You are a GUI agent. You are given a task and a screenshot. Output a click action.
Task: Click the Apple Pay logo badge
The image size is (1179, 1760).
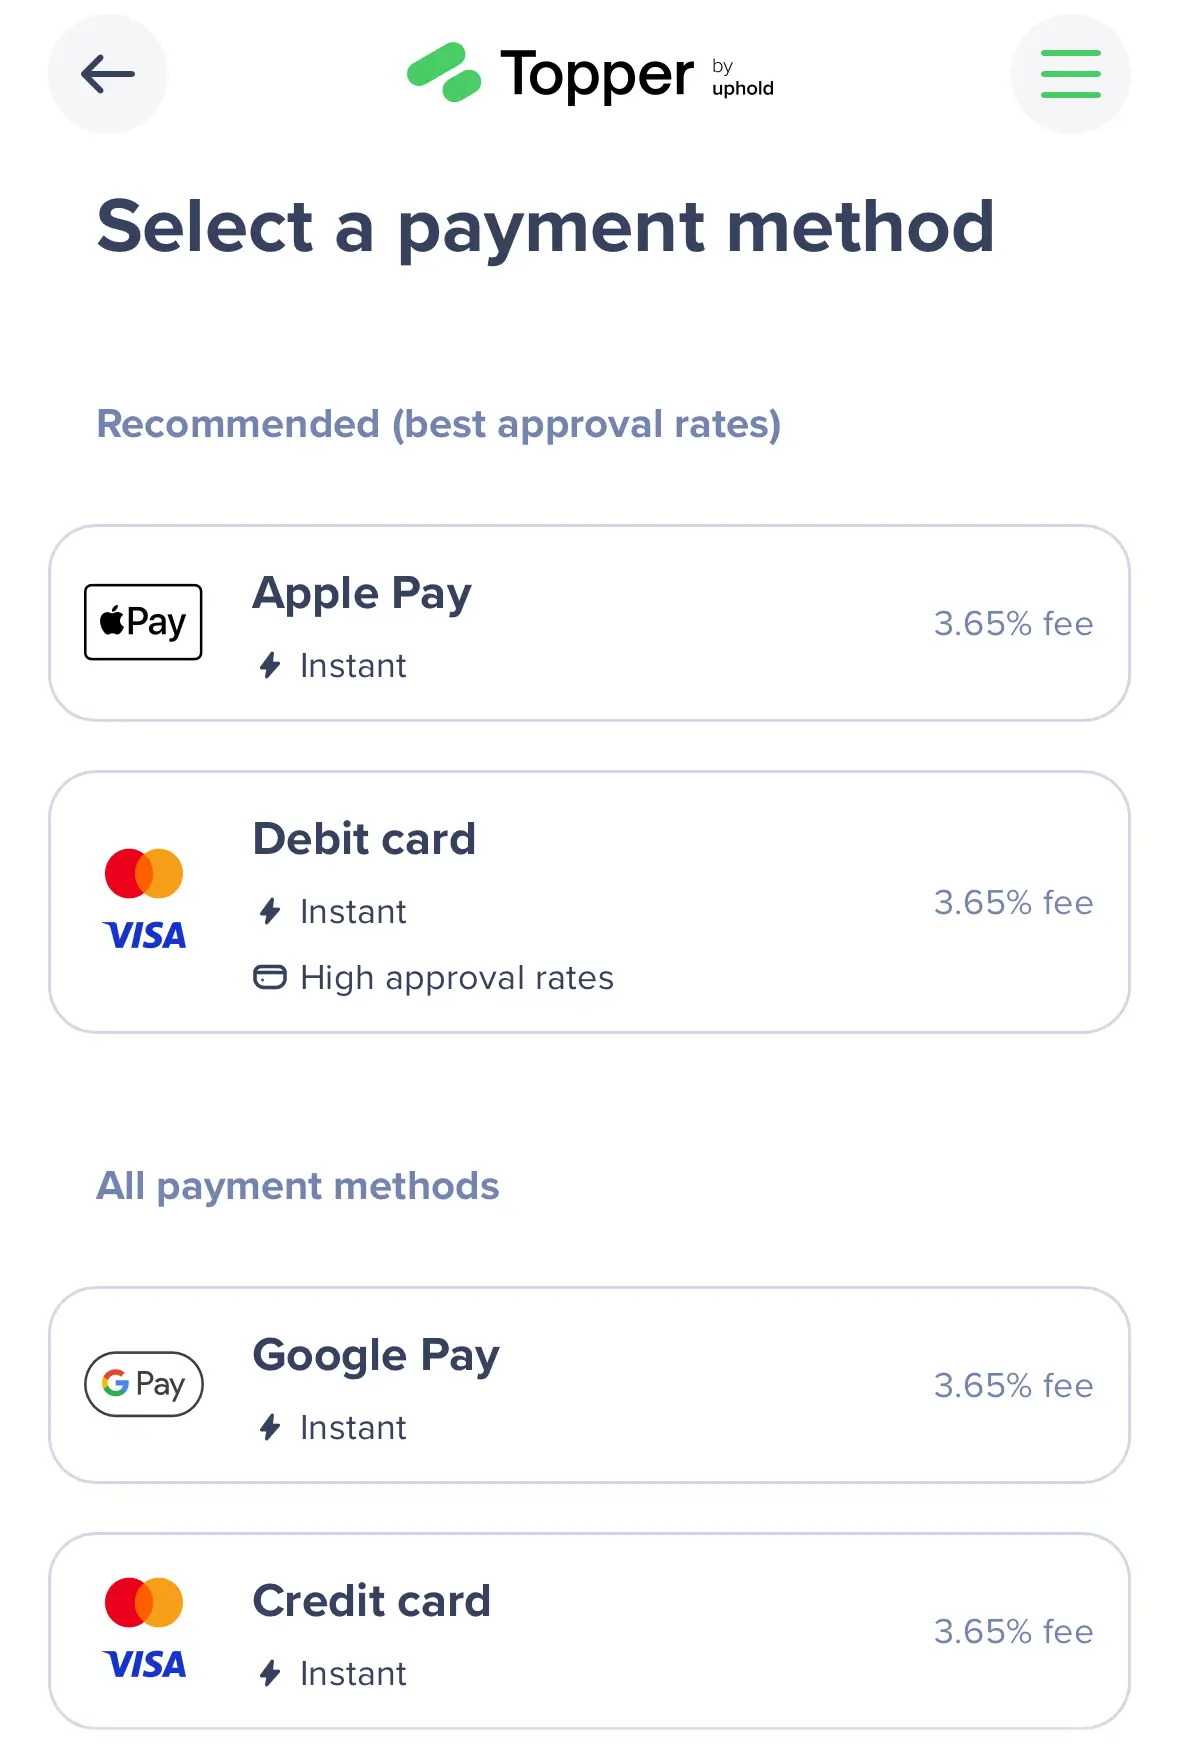coord(143,622)
